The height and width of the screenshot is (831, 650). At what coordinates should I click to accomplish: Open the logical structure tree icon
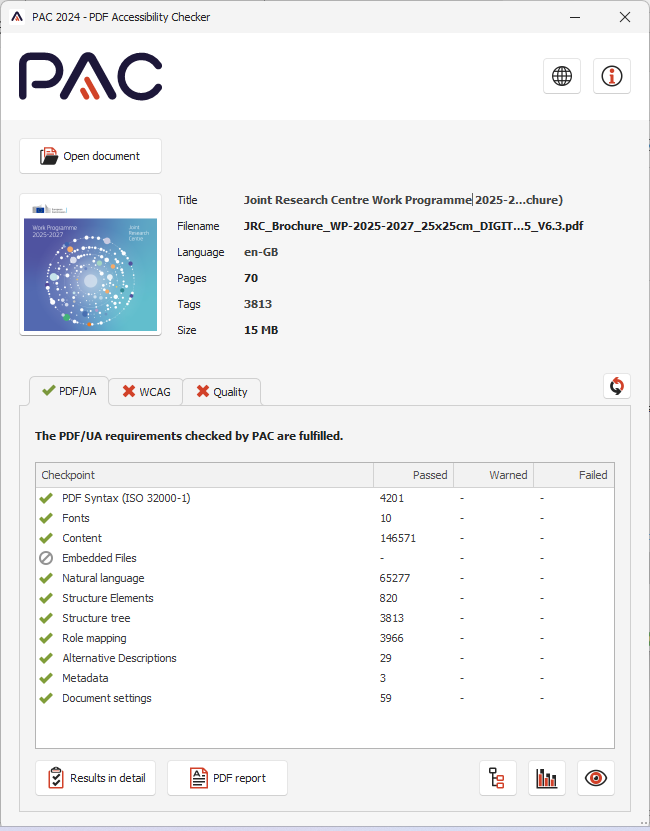497,778
